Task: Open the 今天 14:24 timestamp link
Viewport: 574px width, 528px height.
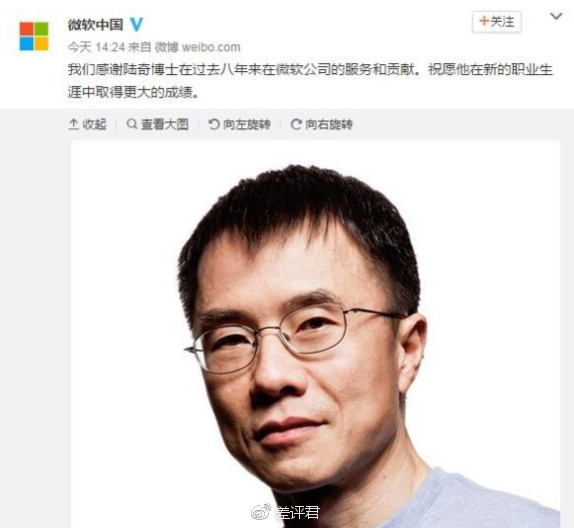Action: point(96,47)
